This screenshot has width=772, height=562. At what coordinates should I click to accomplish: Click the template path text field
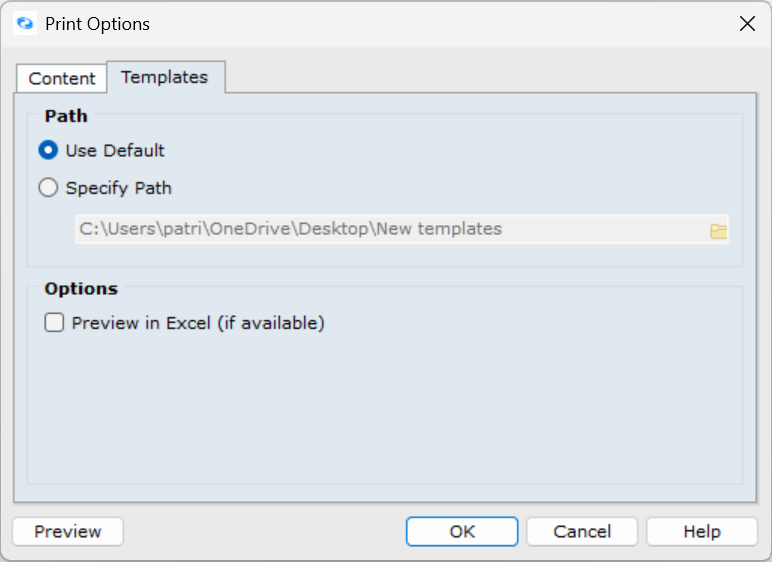[390, 230]
